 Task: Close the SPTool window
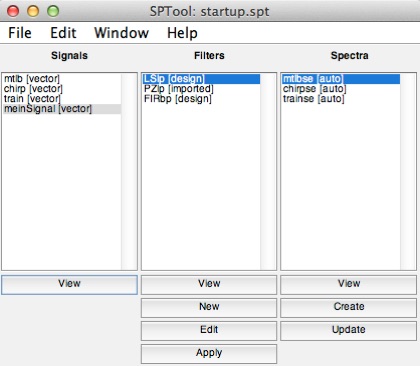coord(13,11)
